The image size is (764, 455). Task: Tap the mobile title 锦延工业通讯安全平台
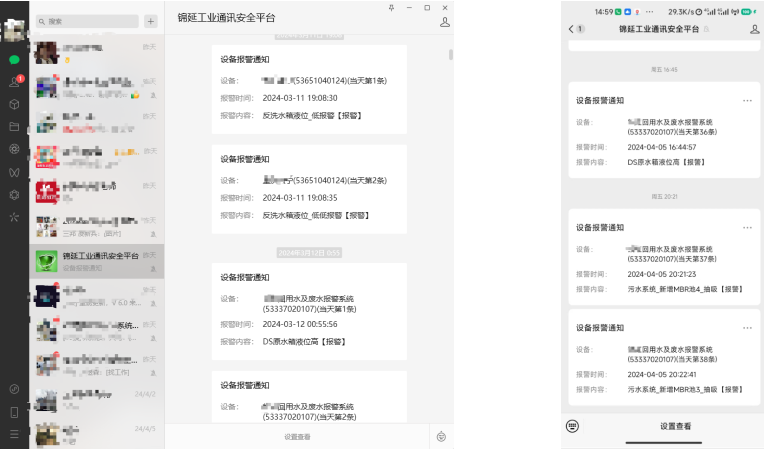click(659, 29)
